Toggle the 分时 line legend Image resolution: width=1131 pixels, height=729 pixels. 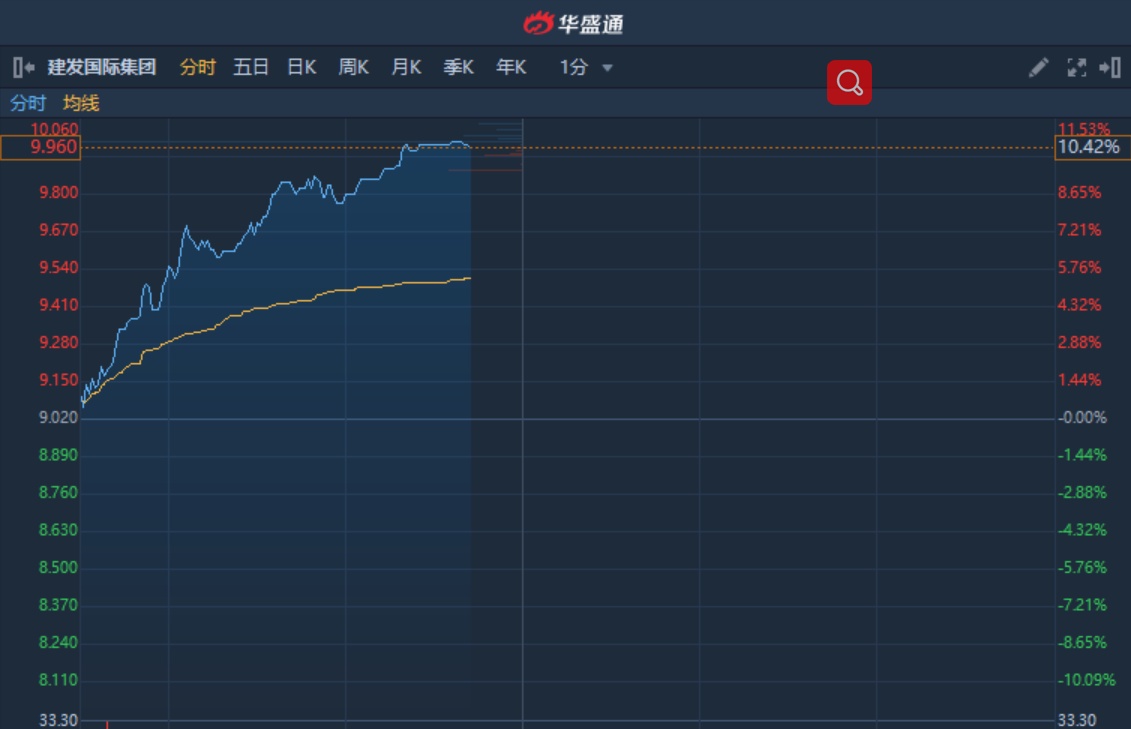point(28,103)
